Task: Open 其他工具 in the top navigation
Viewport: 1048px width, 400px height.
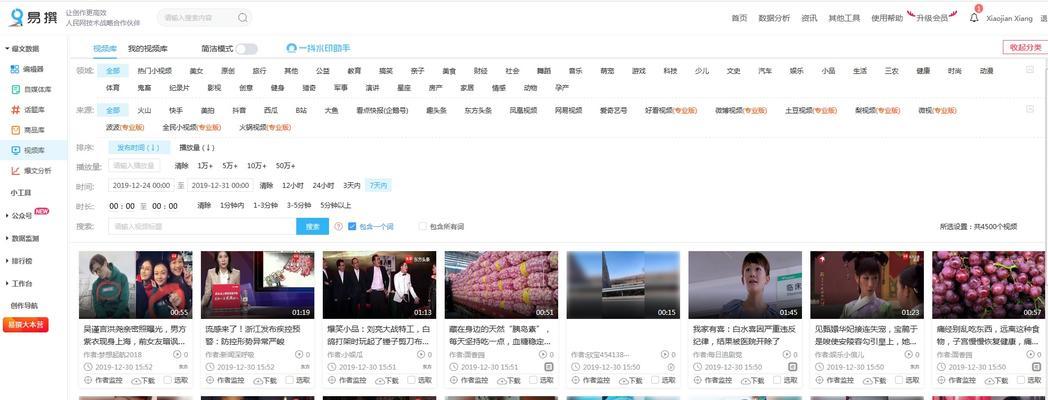Action: [x=844, y=18]
